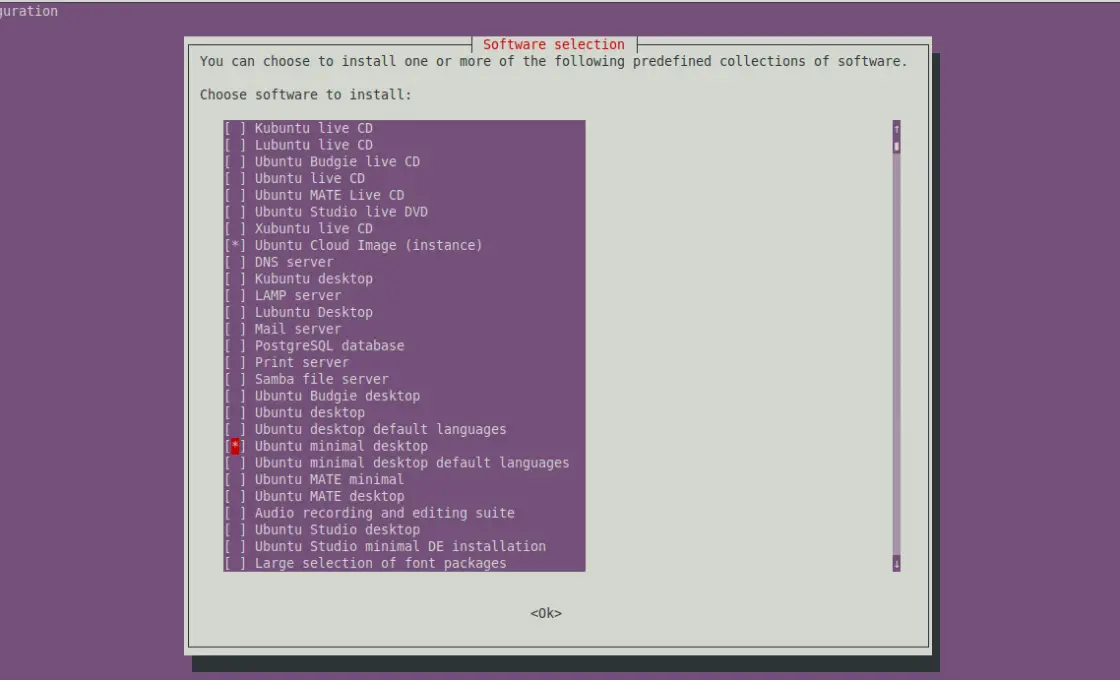Enable Ubuntu desktop default languages
The height and width of the screenshot is (680, 1120).
pyautogui.click(x=235, y=429)
